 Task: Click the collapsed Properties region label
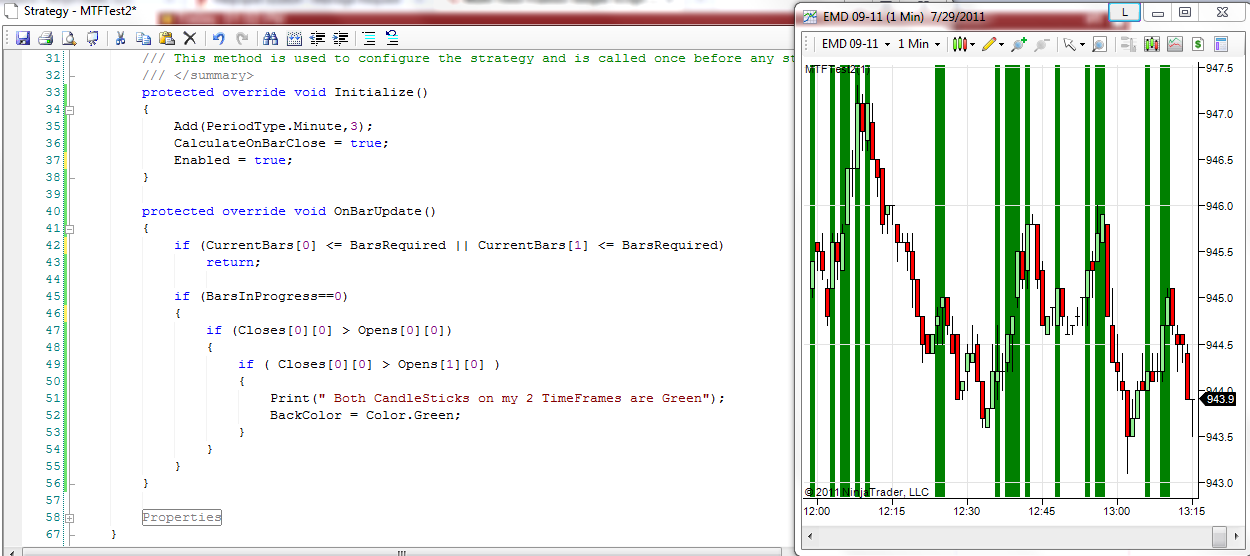tap(182, 517)
